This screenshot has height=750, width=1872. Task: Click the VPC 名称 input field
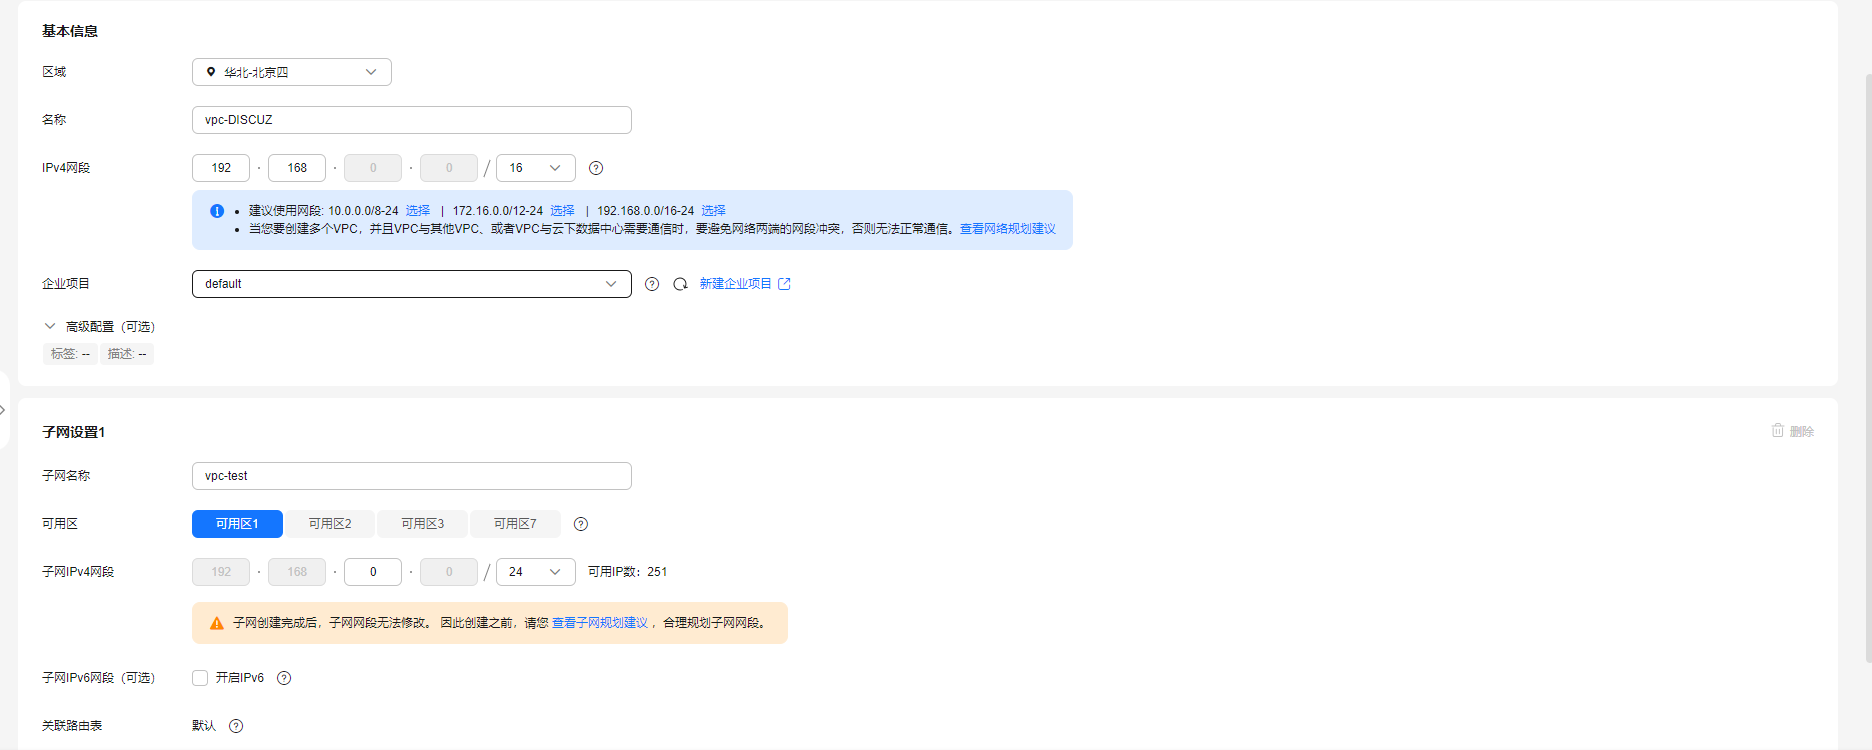412,120
